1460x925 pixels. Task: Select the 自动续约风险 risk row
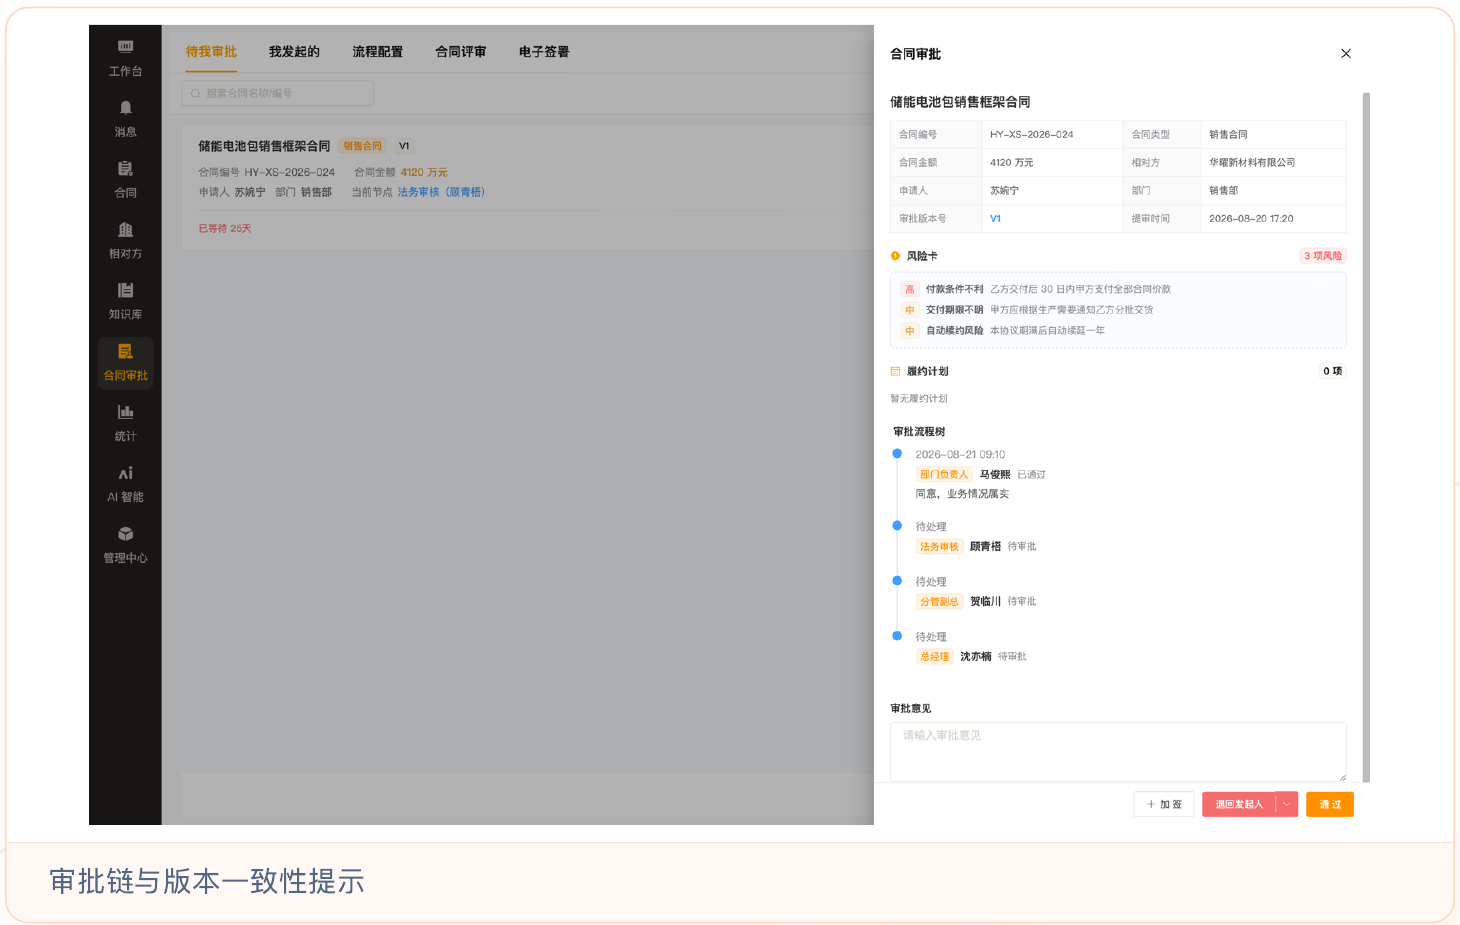[1118, 330]
